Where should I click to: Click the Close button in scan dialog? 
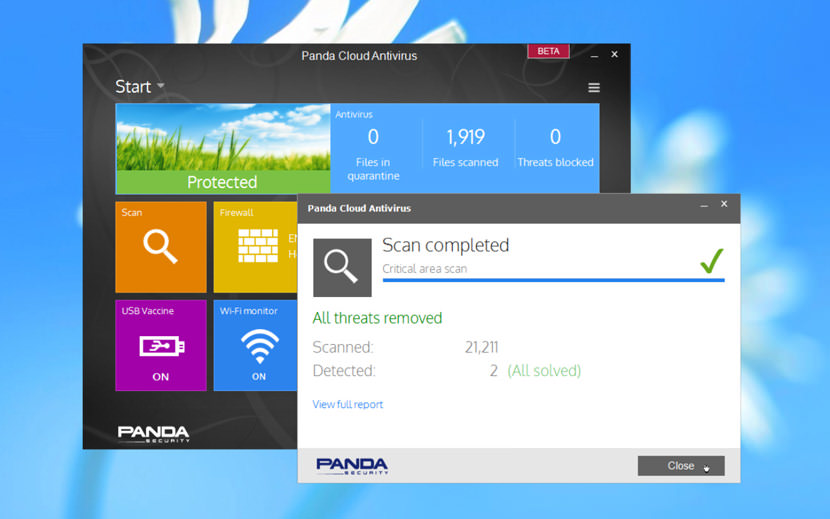(x=681, y=466)
